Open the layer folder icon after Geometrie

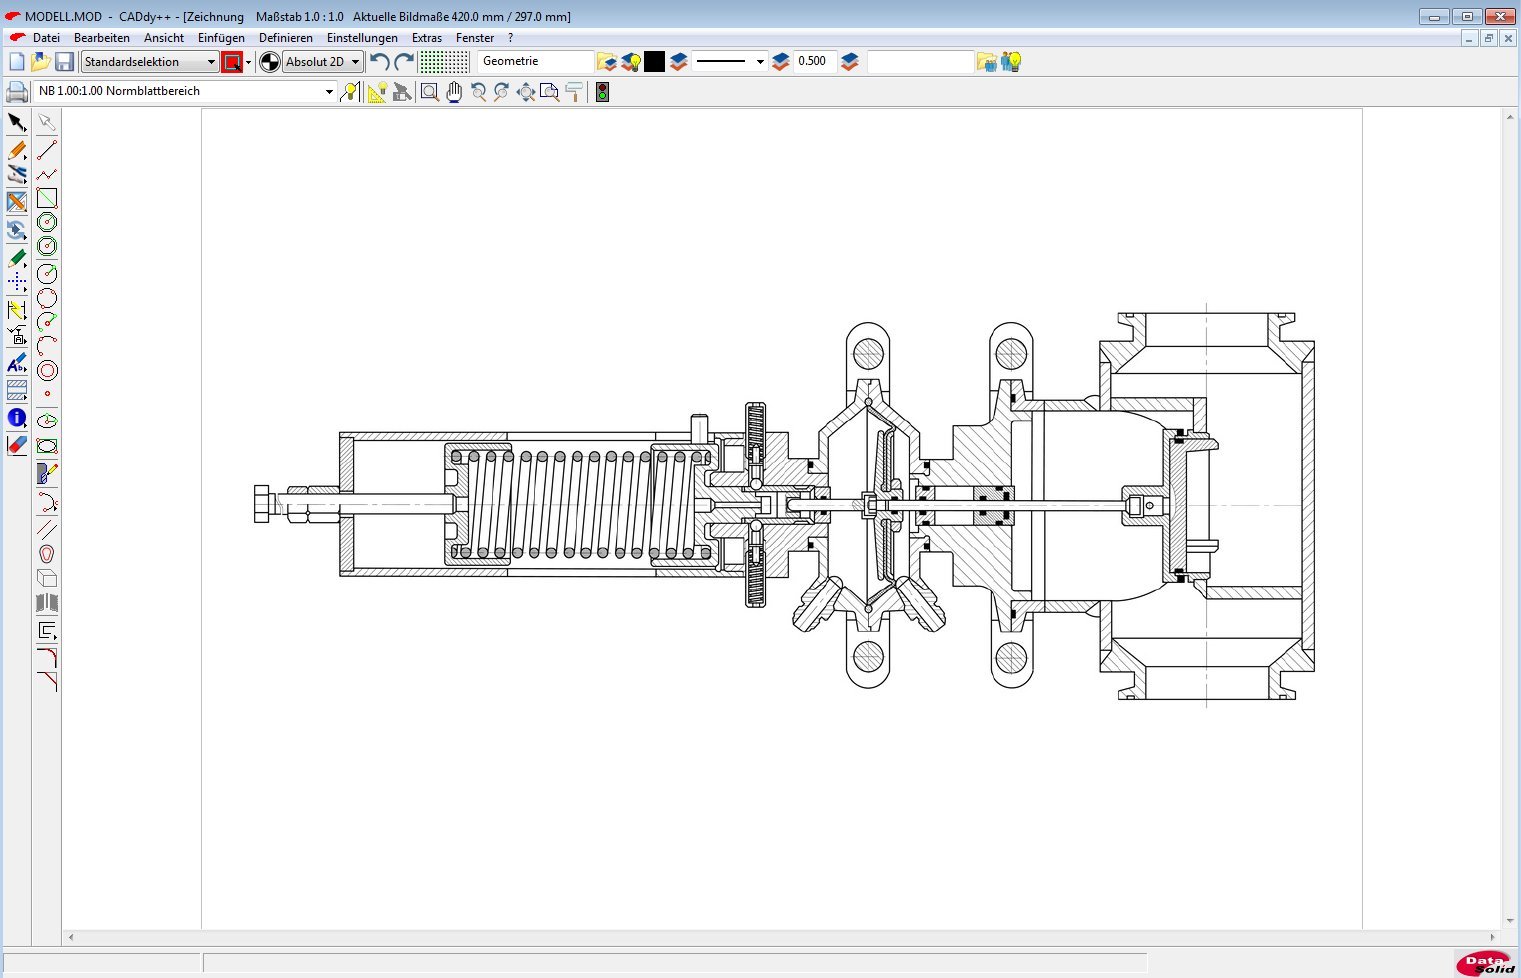pos(607,62)
